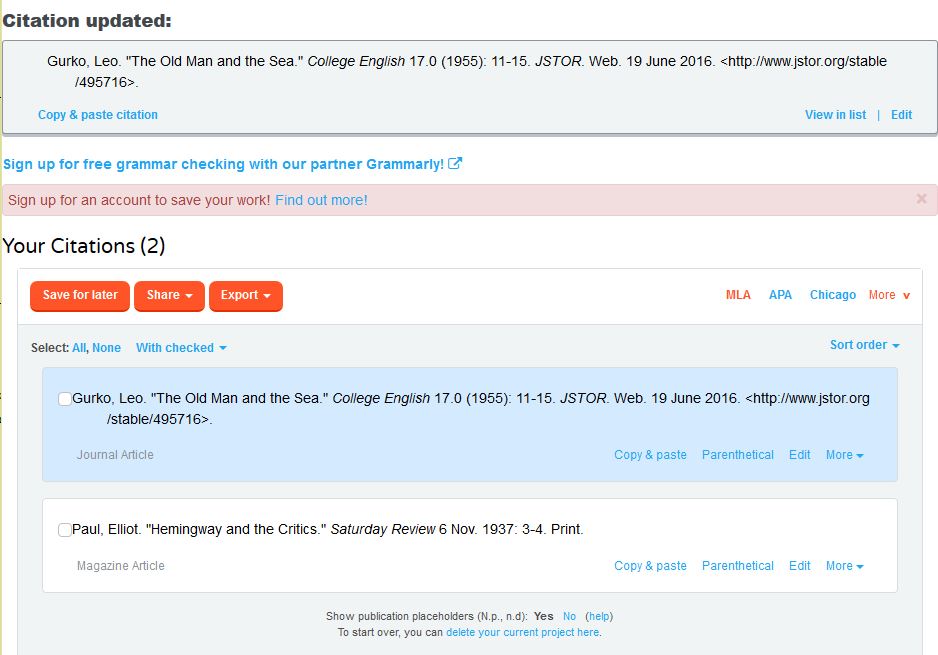Edit the Paul, Elliot magazine citation

pos(799,566)
